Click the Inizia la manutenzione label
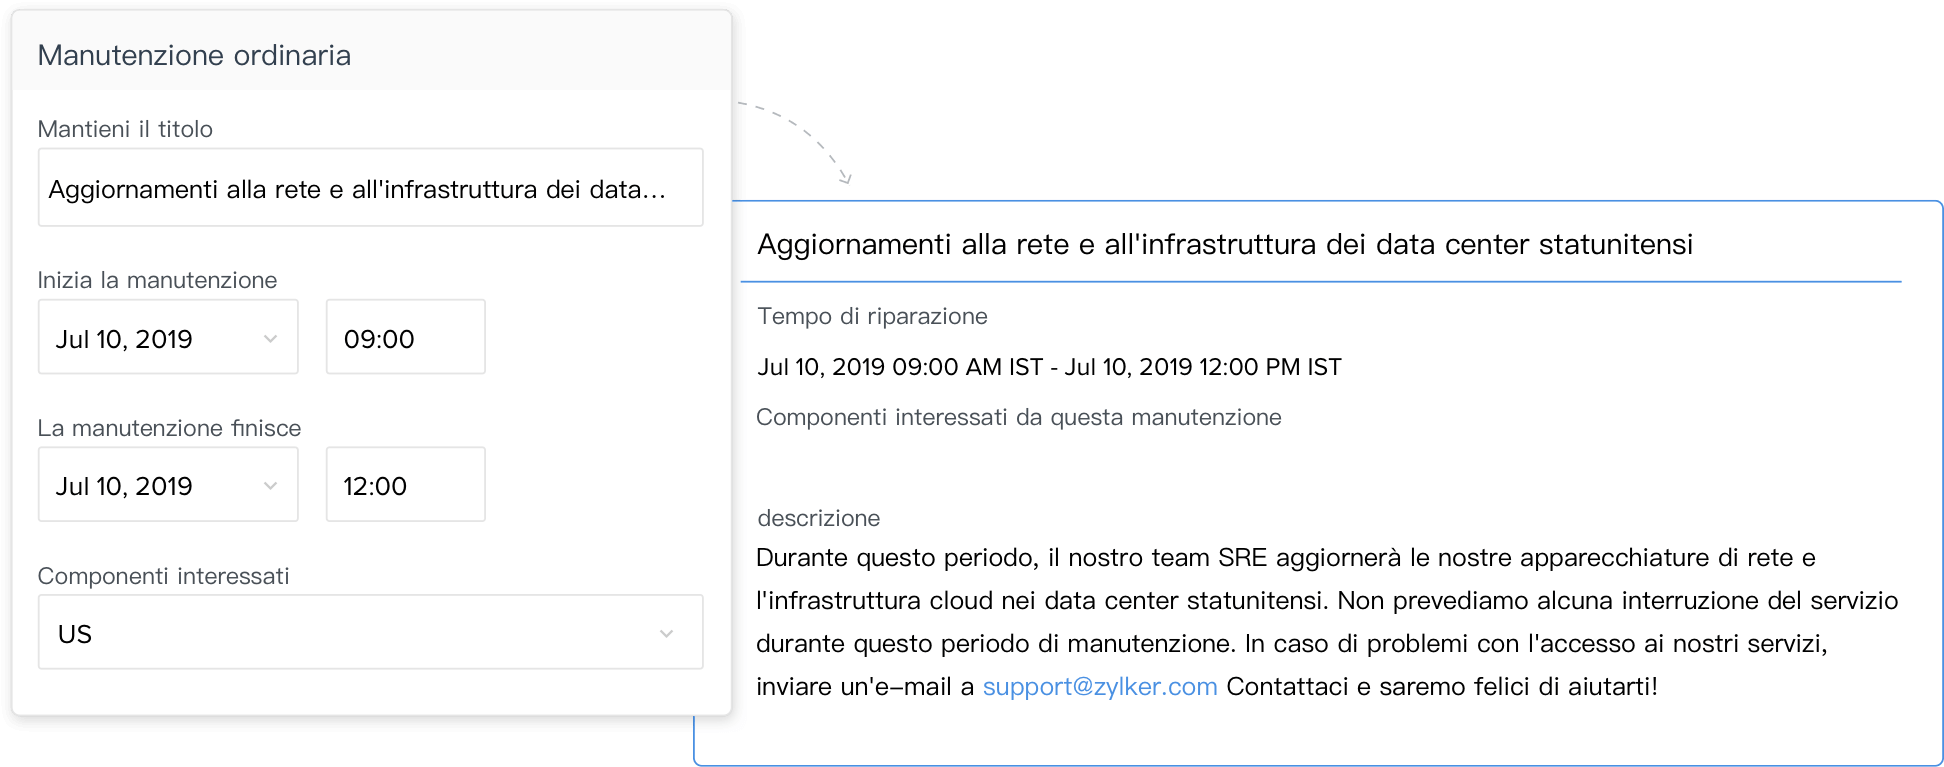Screen dimensions: 1944x767 157,280
